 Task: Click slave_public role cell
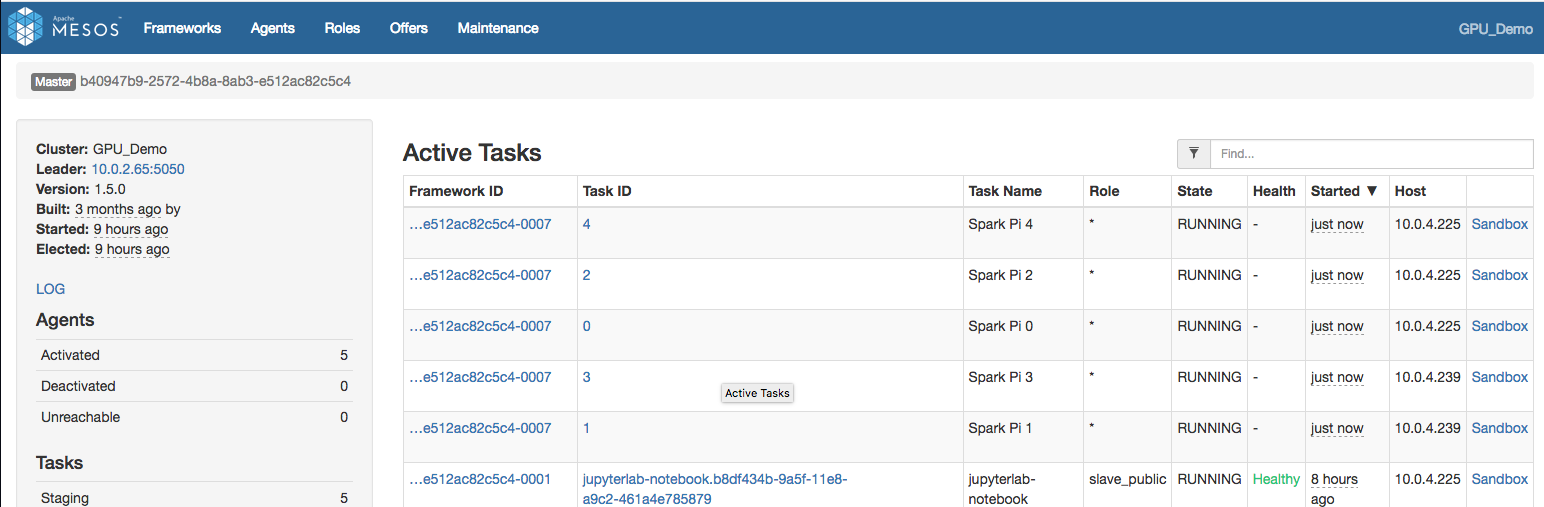pos(1128,479)
